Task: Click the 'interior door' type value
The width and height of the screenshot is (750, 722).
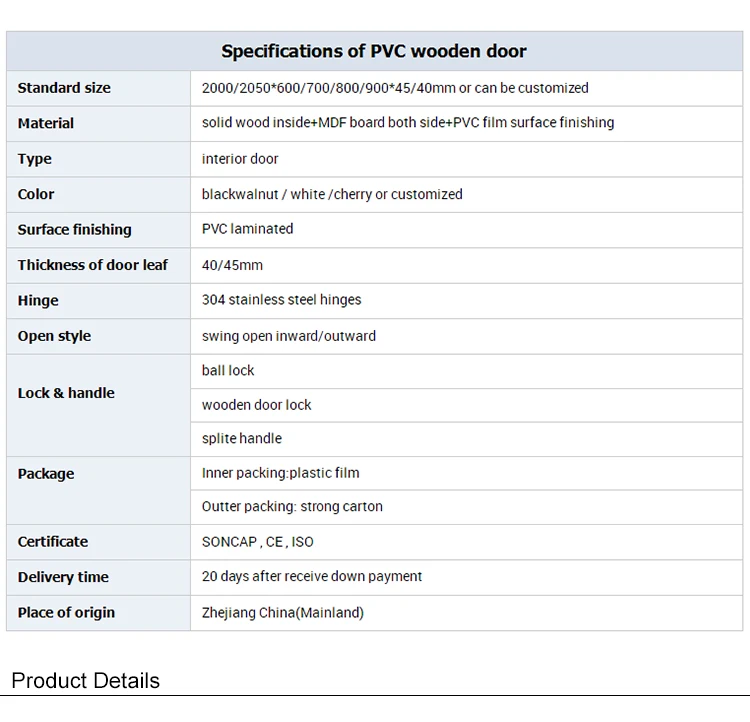Action: pos(240,159)
